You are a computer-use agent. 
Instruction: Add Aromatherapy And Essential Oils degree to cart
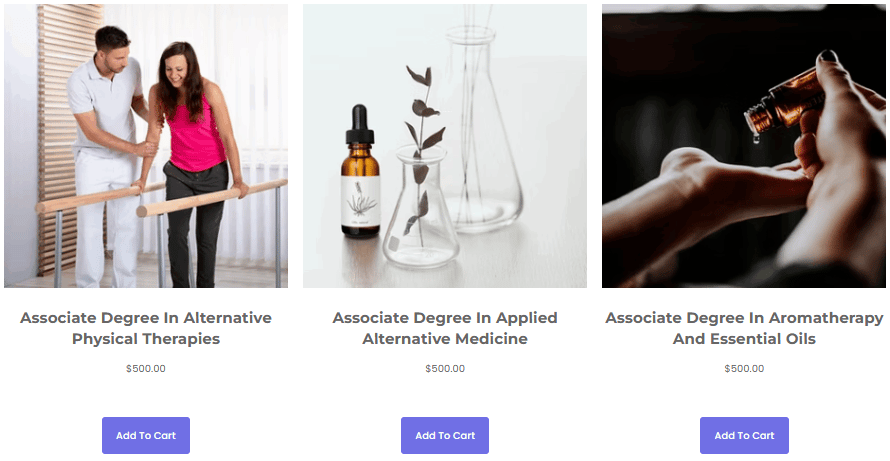pos(744,435)
